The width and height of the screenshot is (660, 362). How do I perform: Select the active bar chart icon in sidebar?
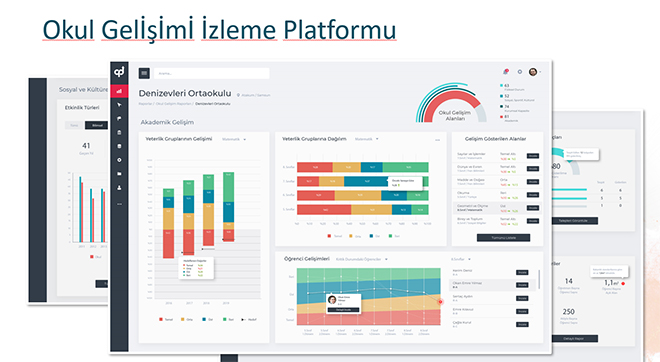(119, 91)
